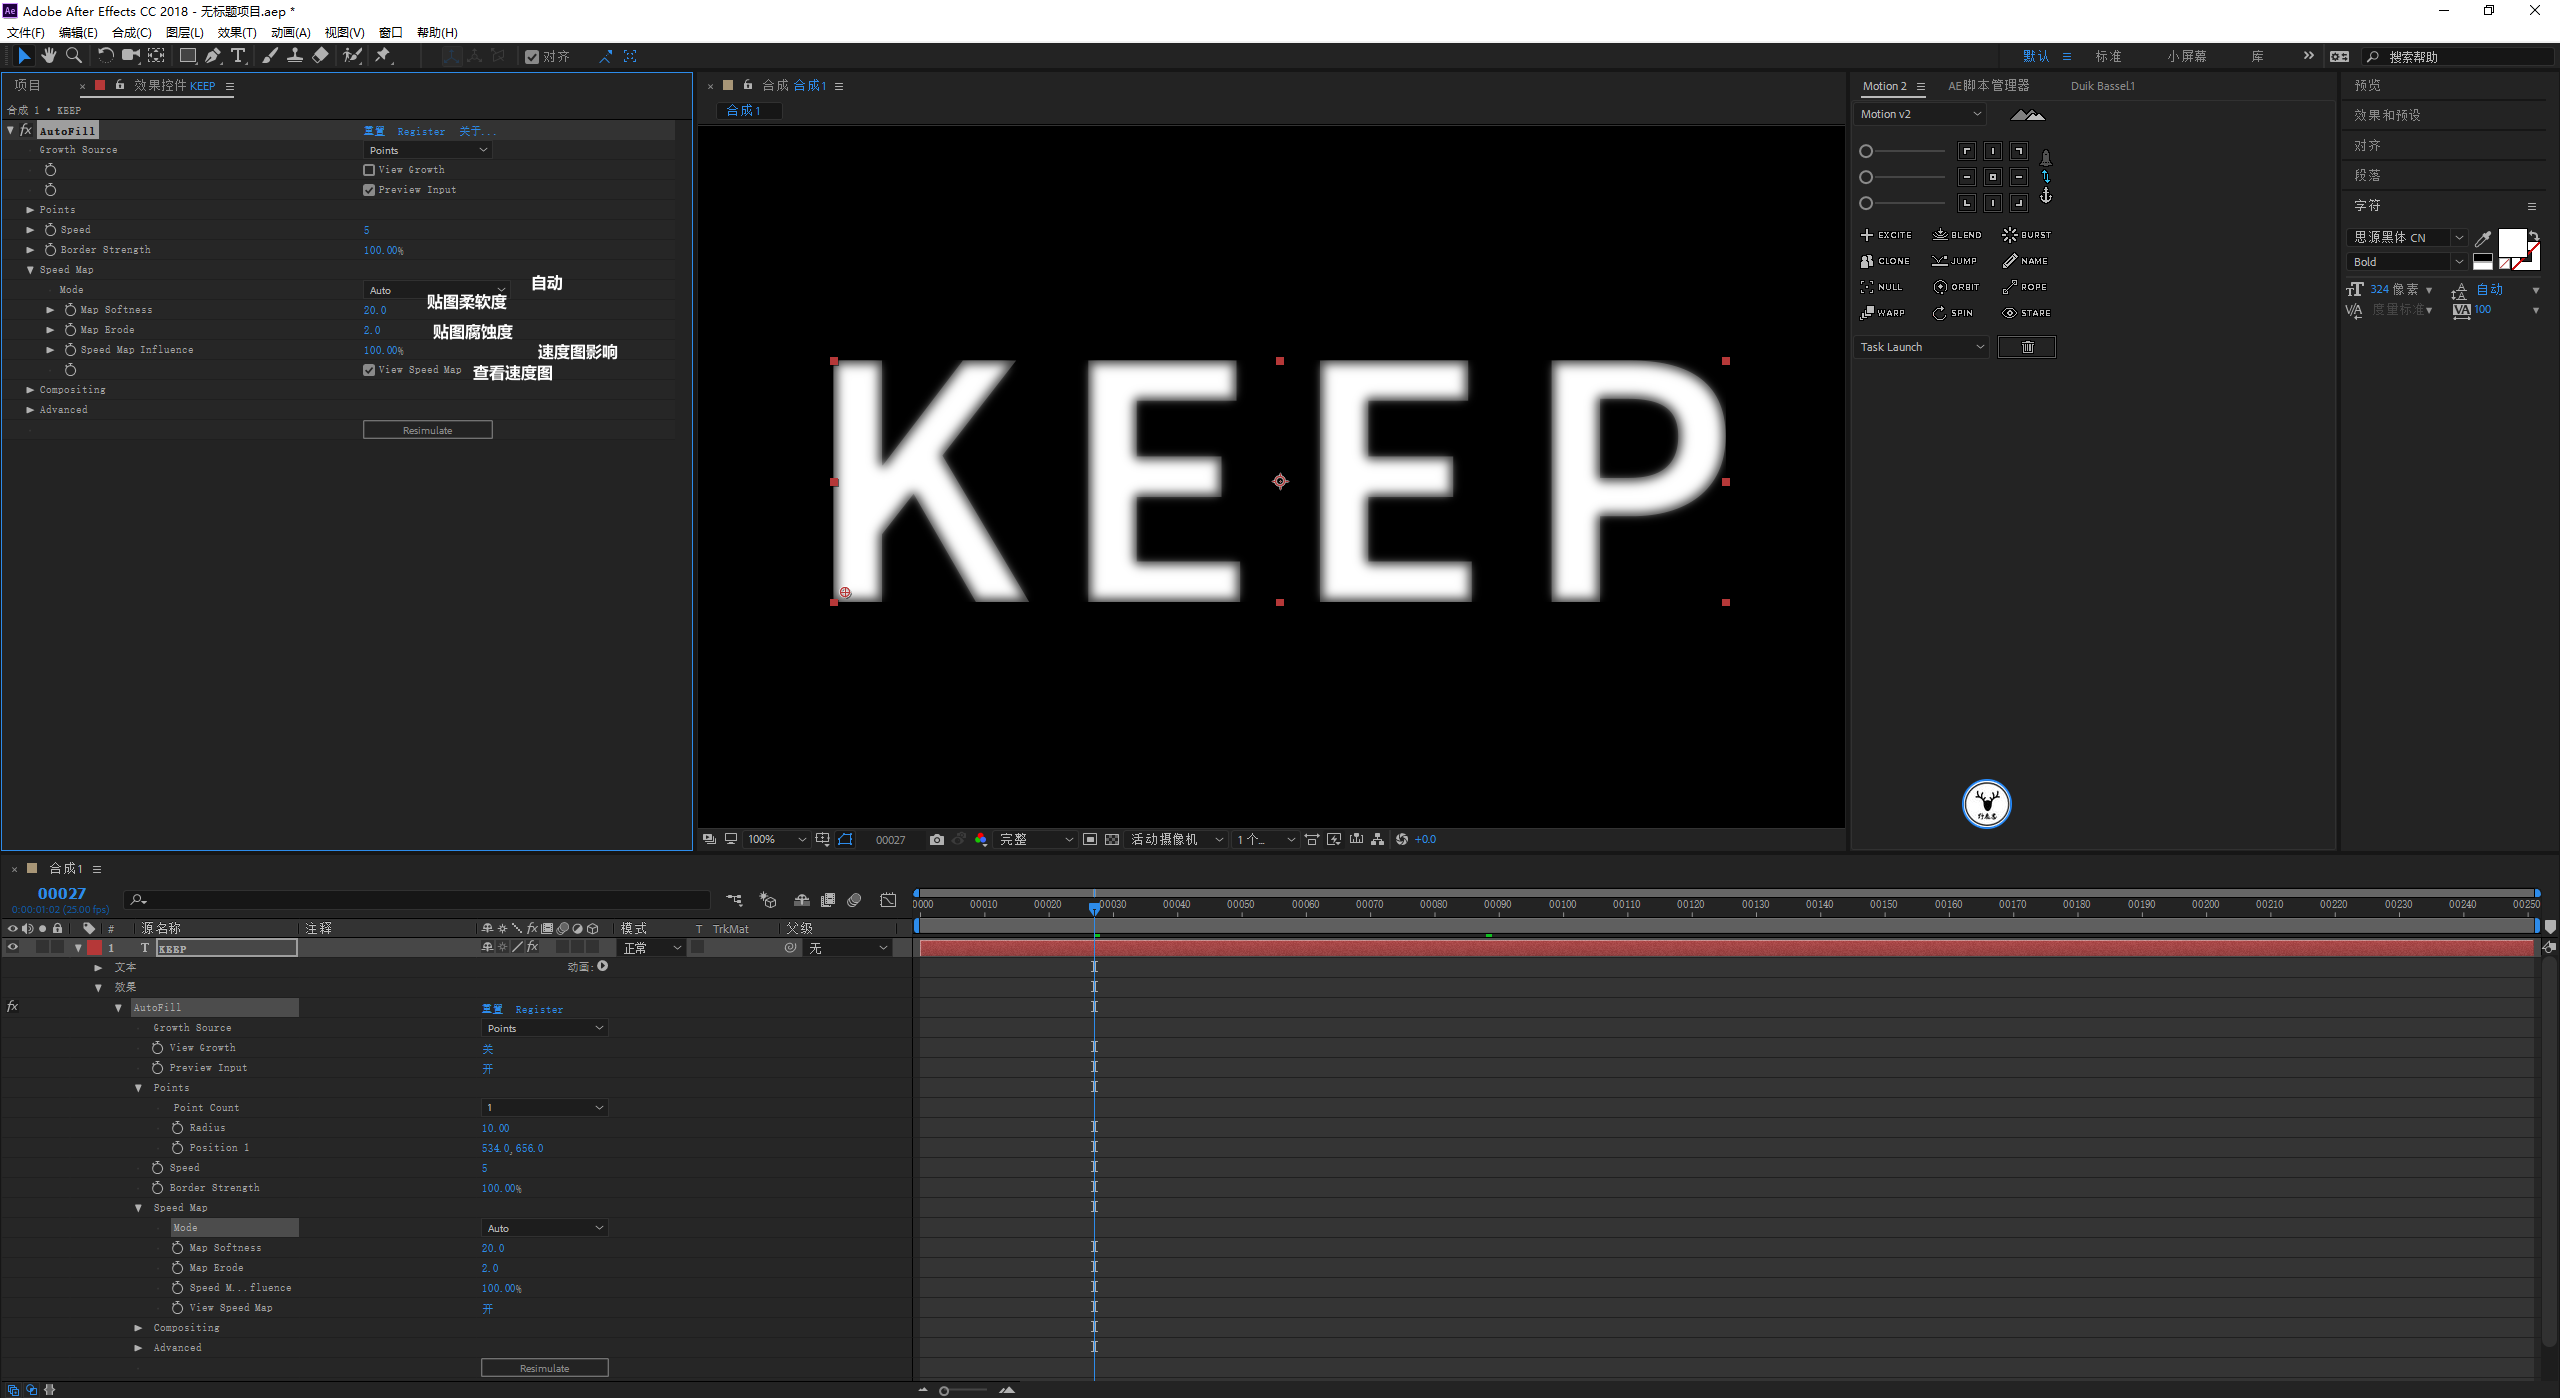The height and width of the screenshot is (1398, 2560).
Task: Click the ROPE tool in Motion 2
Action: 2025,287
